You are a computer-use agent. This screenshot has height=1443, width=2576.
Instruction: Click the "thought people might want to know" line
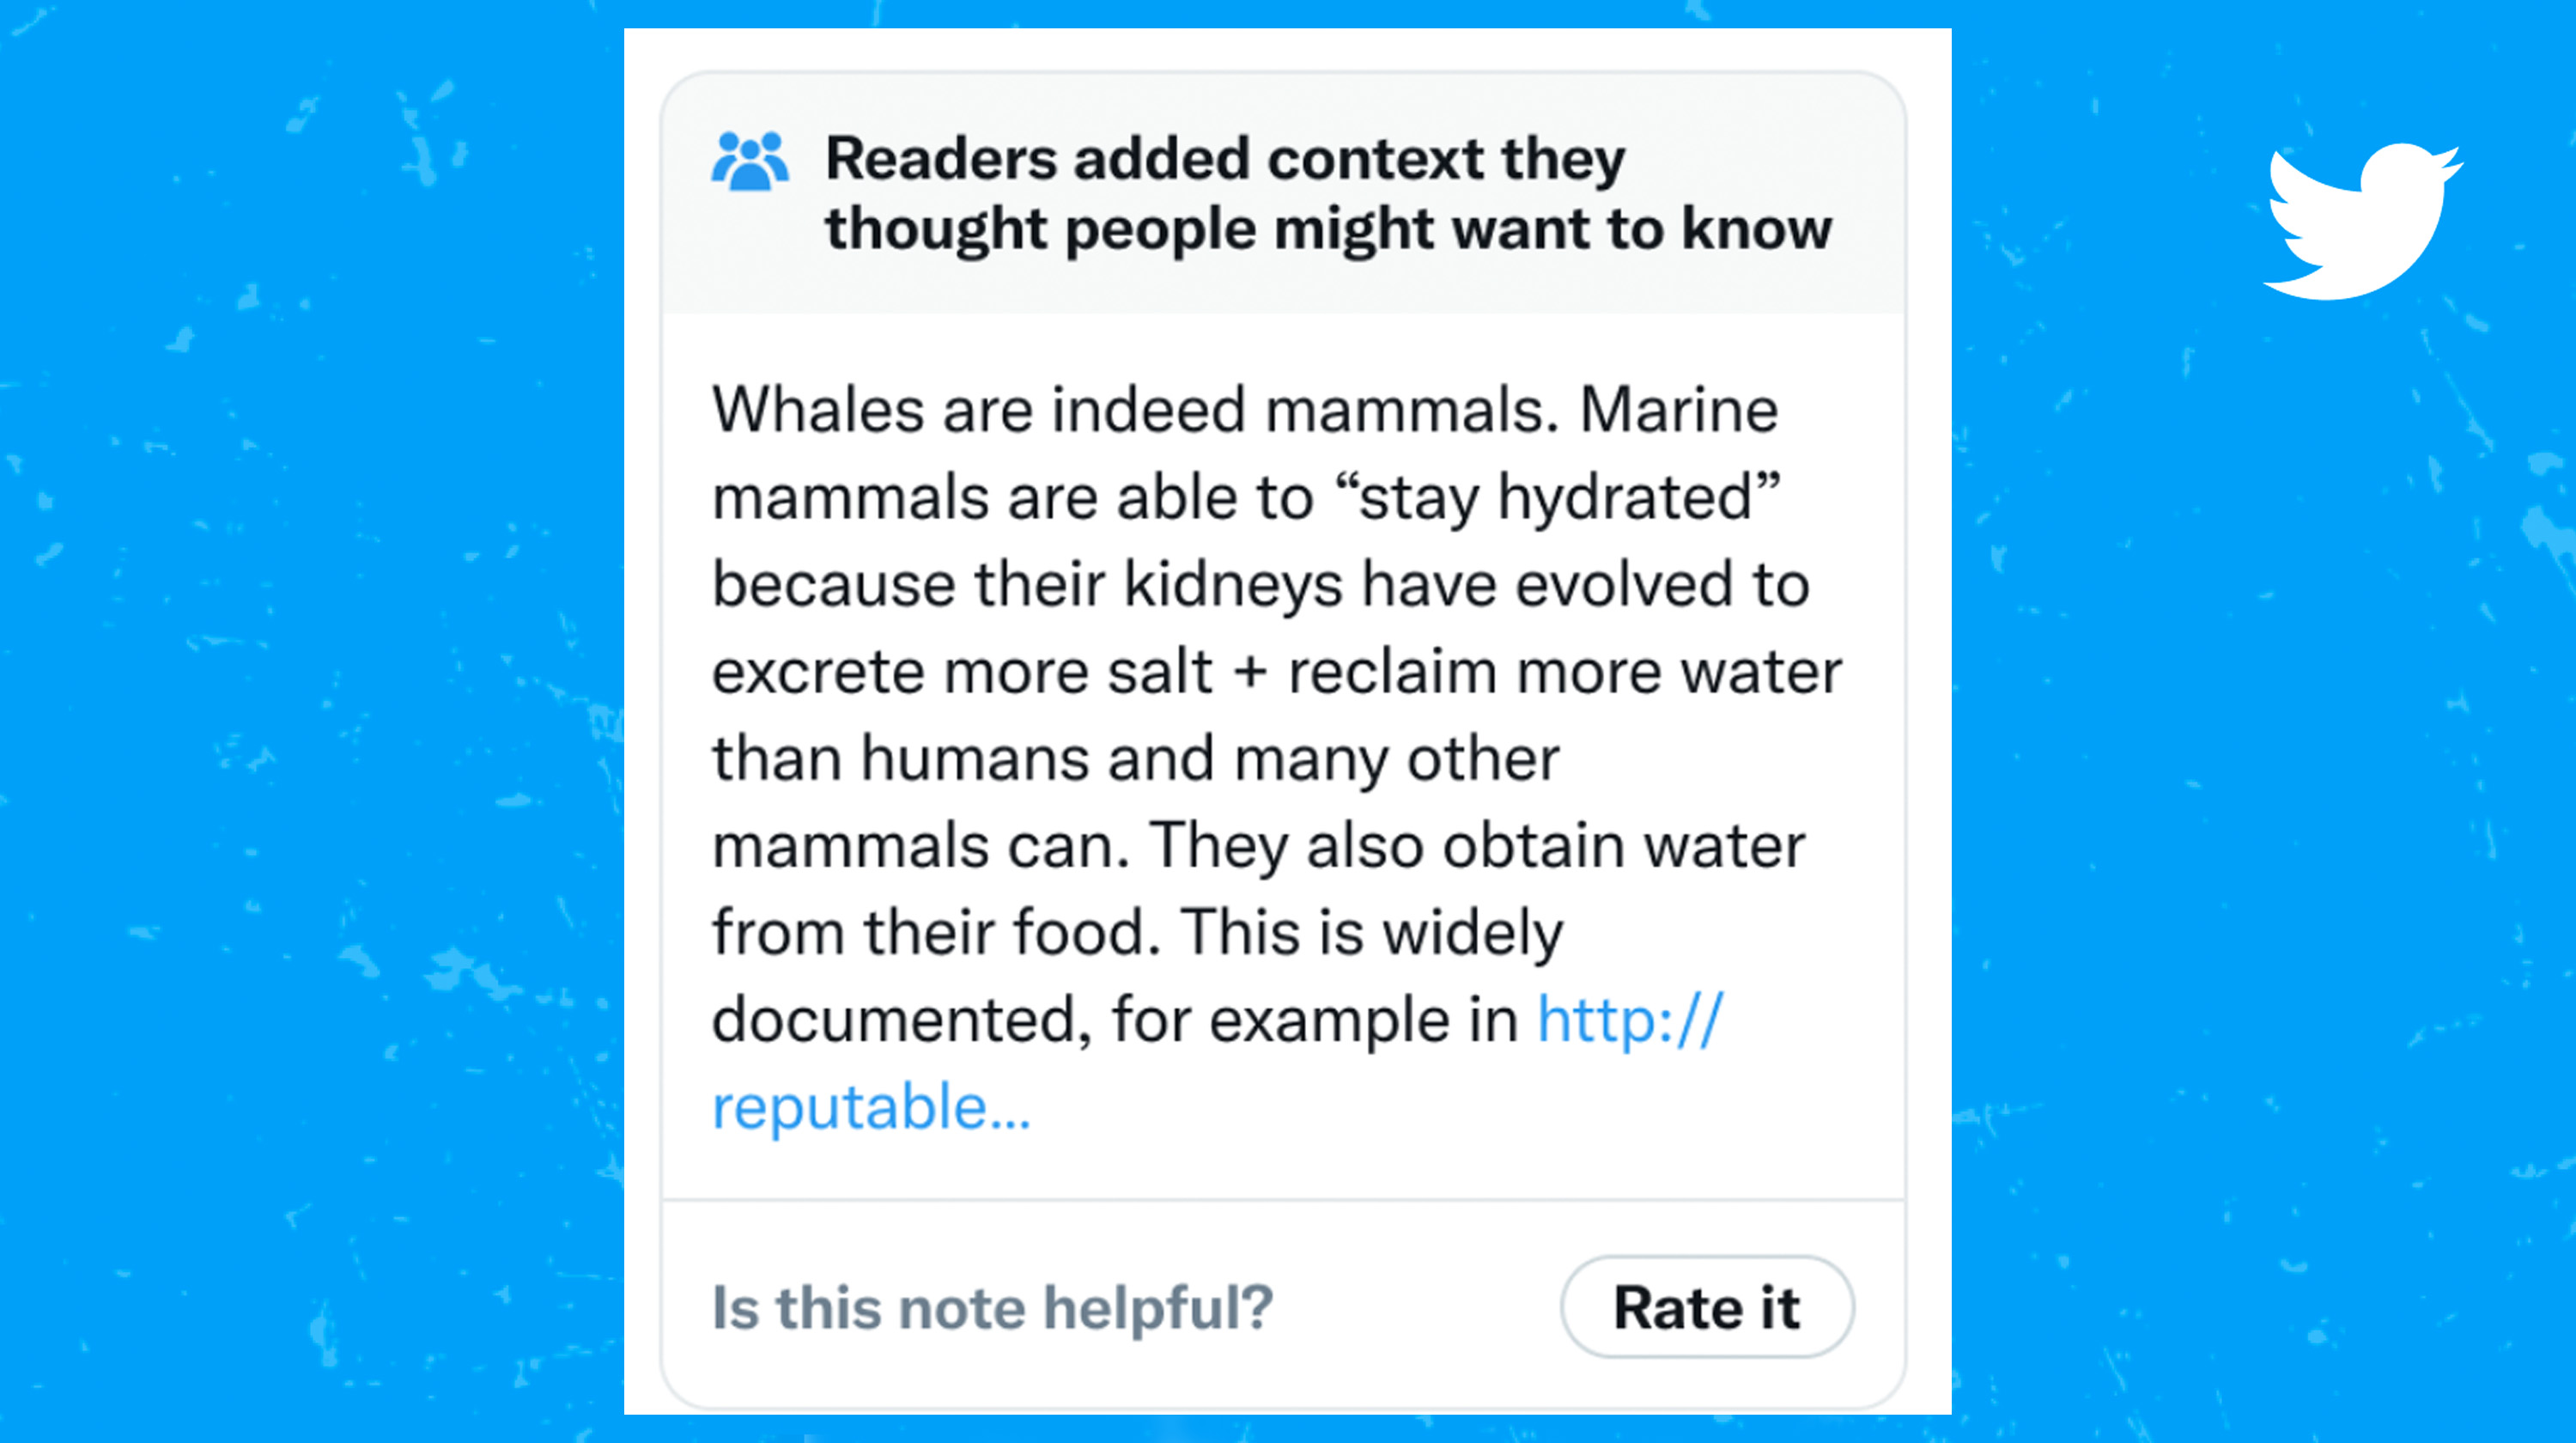[1328, 229]
